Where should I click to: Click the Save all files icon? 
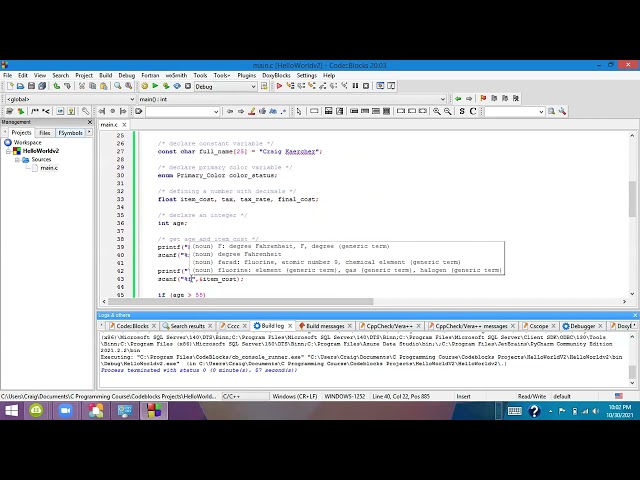(42, 86)
